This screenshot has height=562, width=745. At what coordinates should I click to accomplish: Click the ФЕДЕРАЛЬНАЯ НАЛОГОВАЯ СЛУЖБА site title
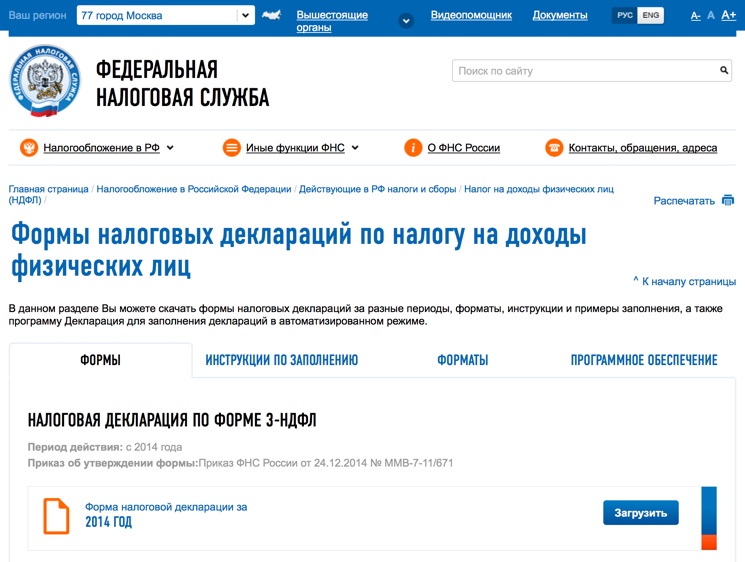click(182, 84)
